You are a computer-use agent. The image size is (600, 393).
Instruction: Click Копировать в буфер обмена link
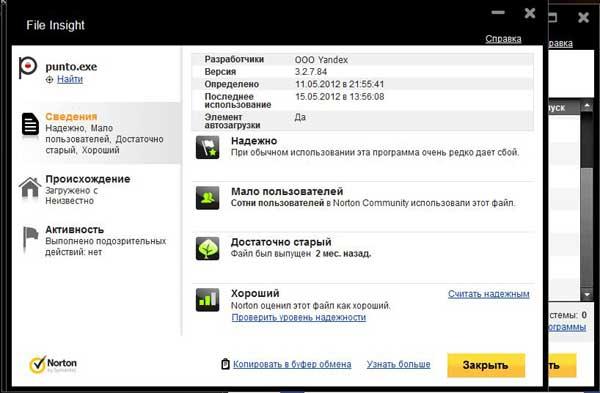[x=292, y=364]
